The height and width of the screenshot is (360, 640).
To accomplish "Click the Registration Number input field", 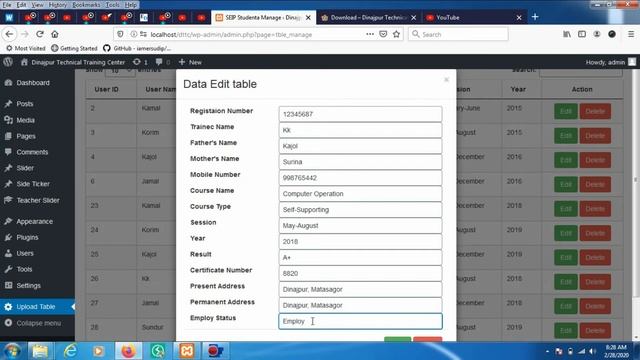I will [360, 114].
